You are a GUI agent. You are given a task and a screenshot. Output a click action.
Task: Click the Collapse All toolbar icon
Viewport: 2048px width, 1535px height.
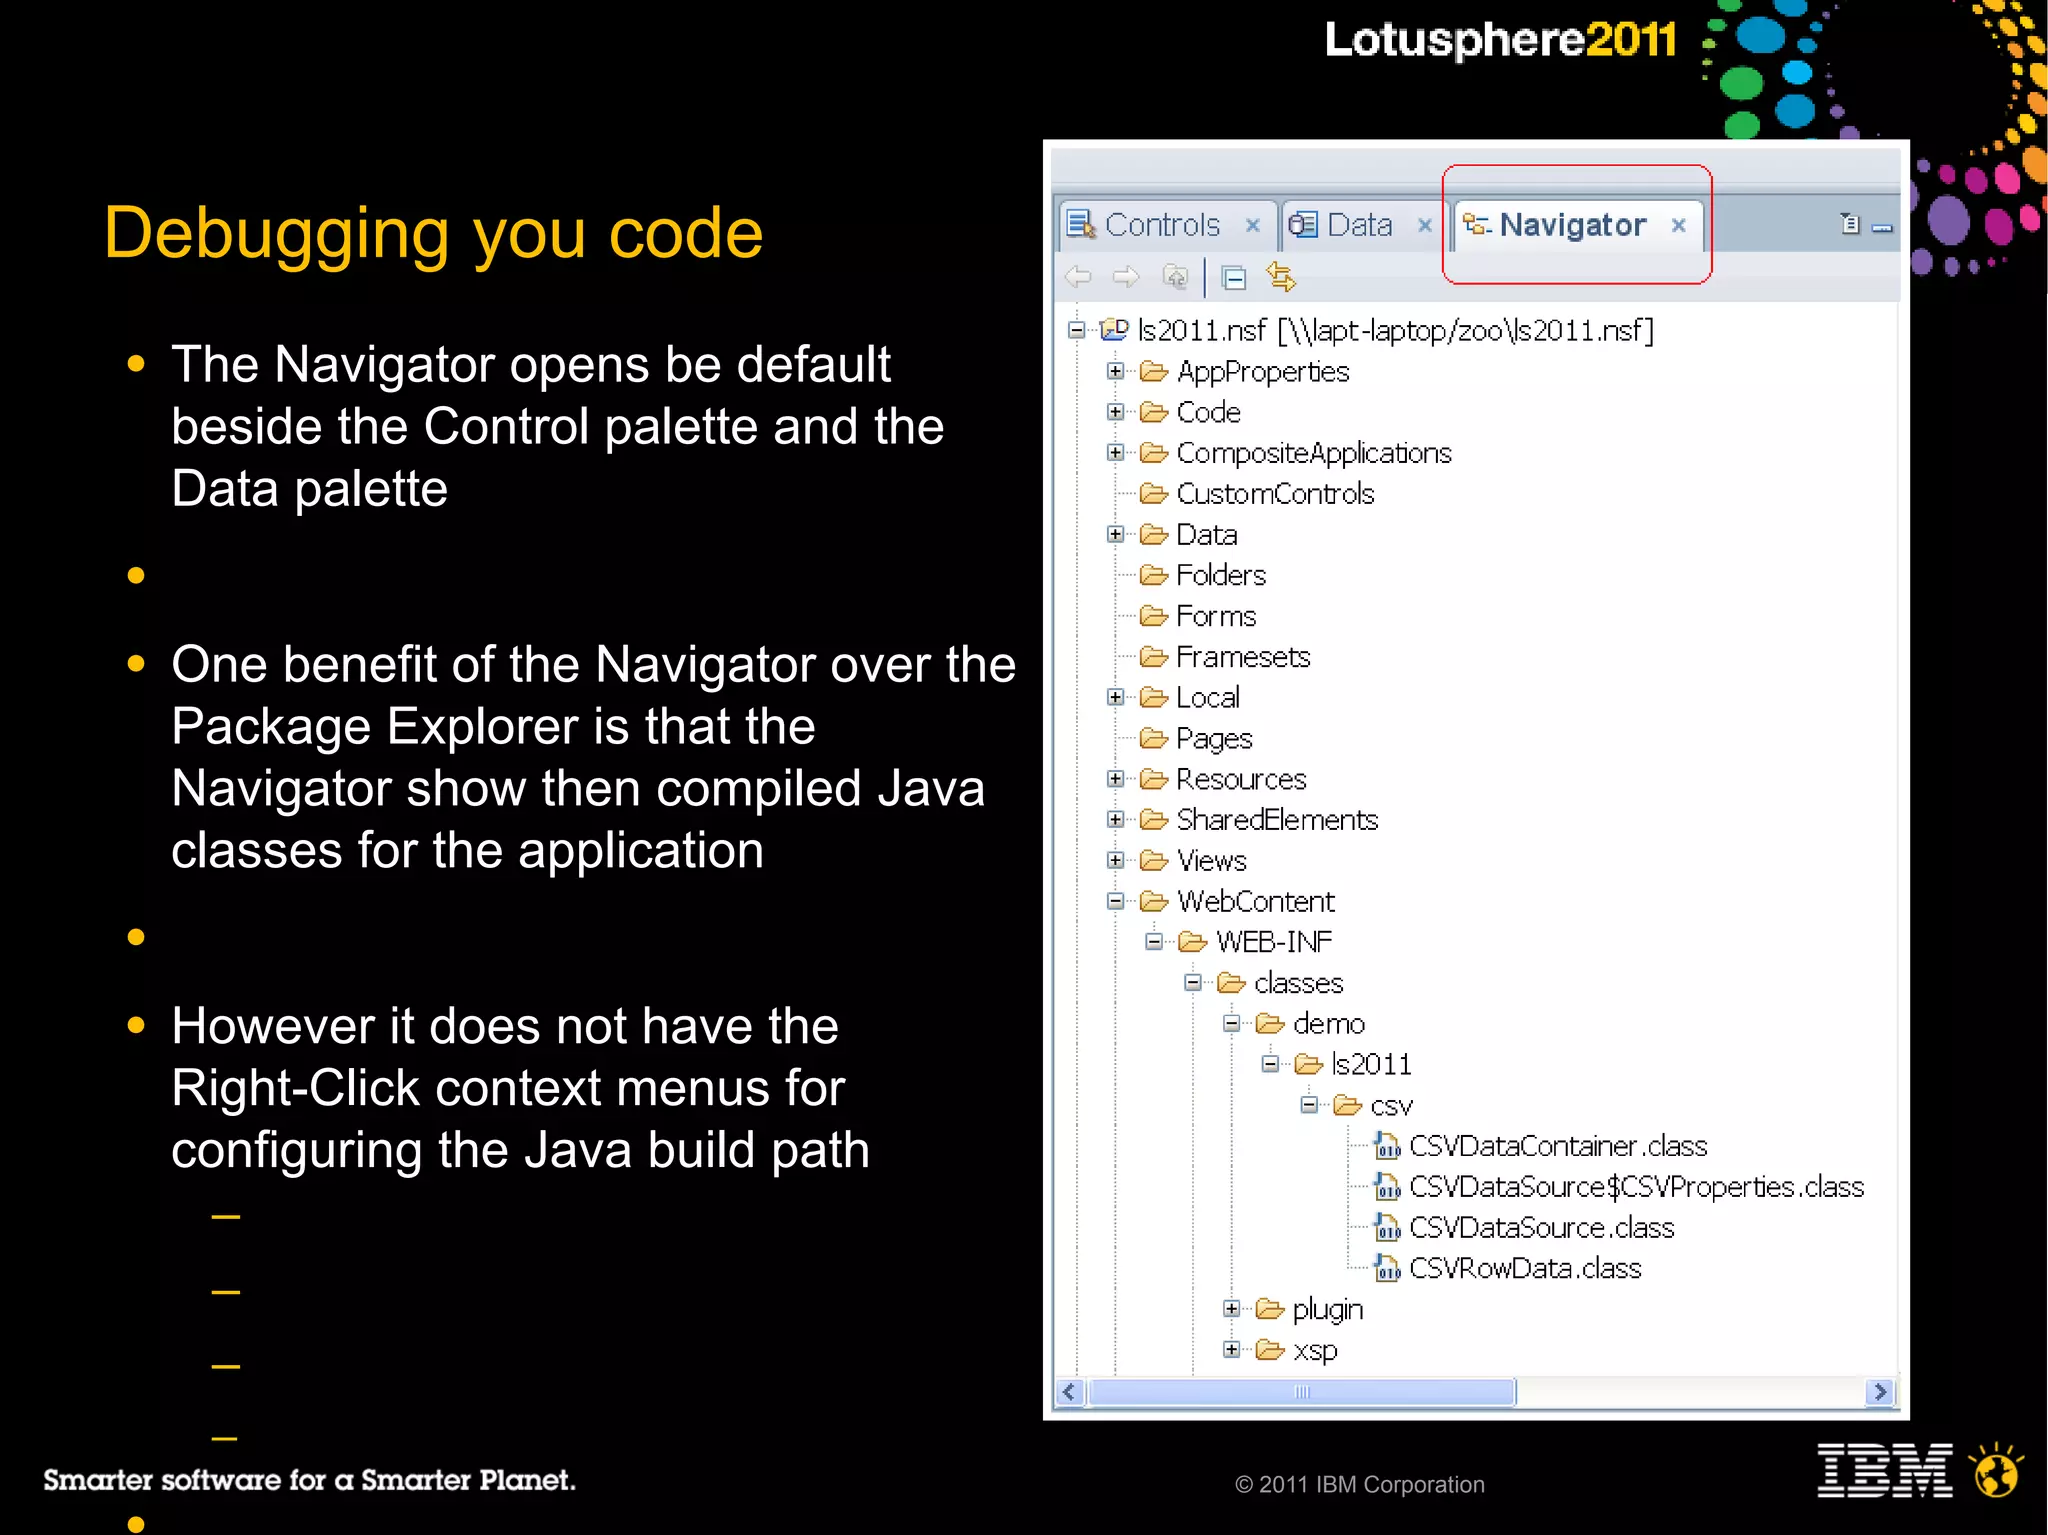pyautogui.click(x=1234, y=278)
